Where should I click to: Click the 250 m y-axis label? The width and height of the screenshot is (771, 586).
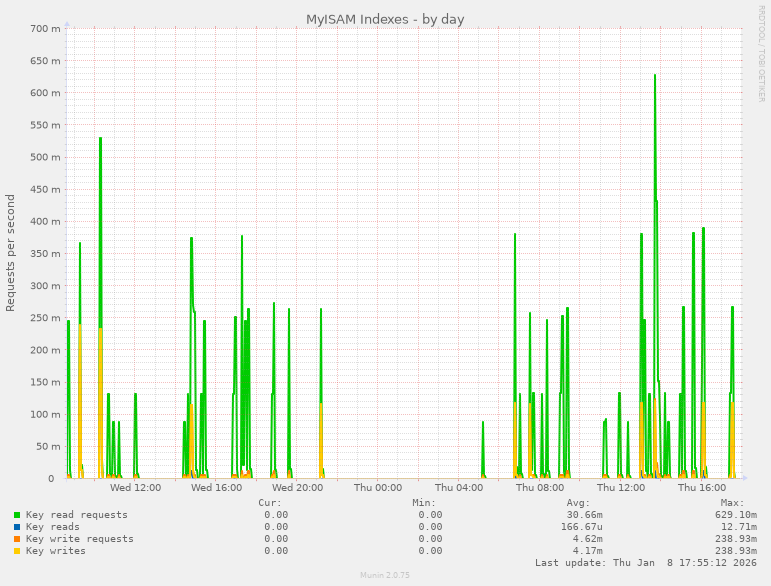tap(45, 318)
